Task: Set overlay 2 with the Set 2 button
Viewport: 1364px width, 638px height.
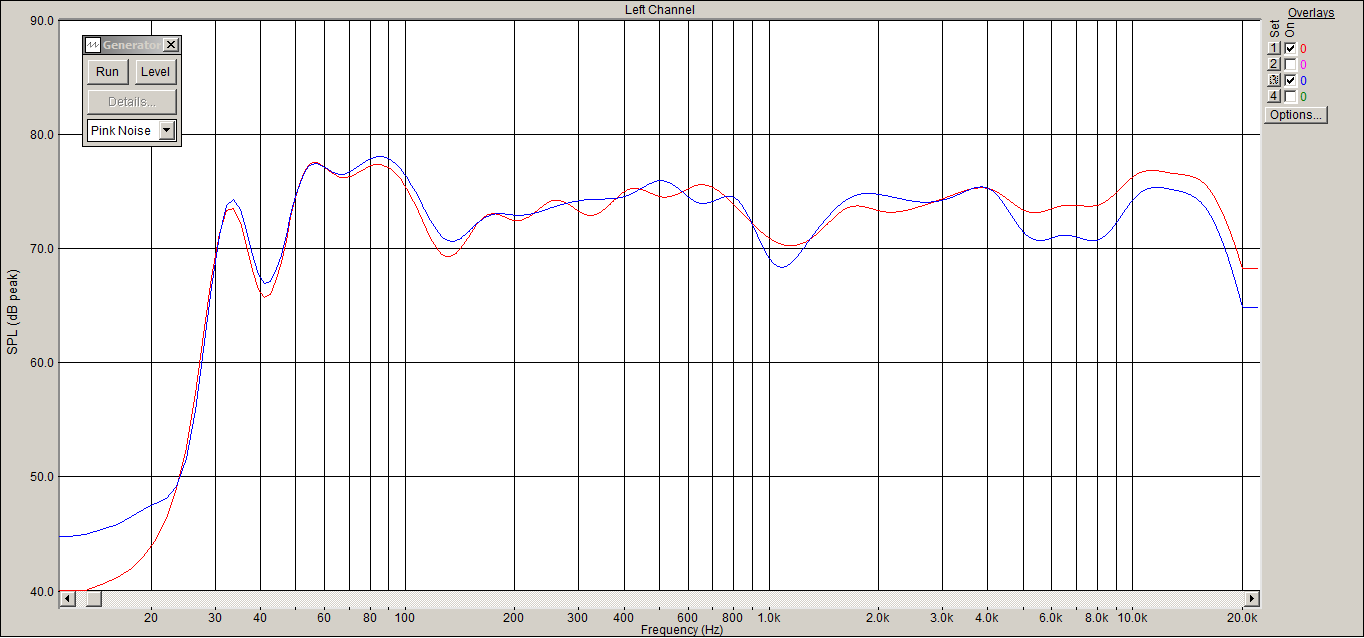Action: tap(1274, 64)
